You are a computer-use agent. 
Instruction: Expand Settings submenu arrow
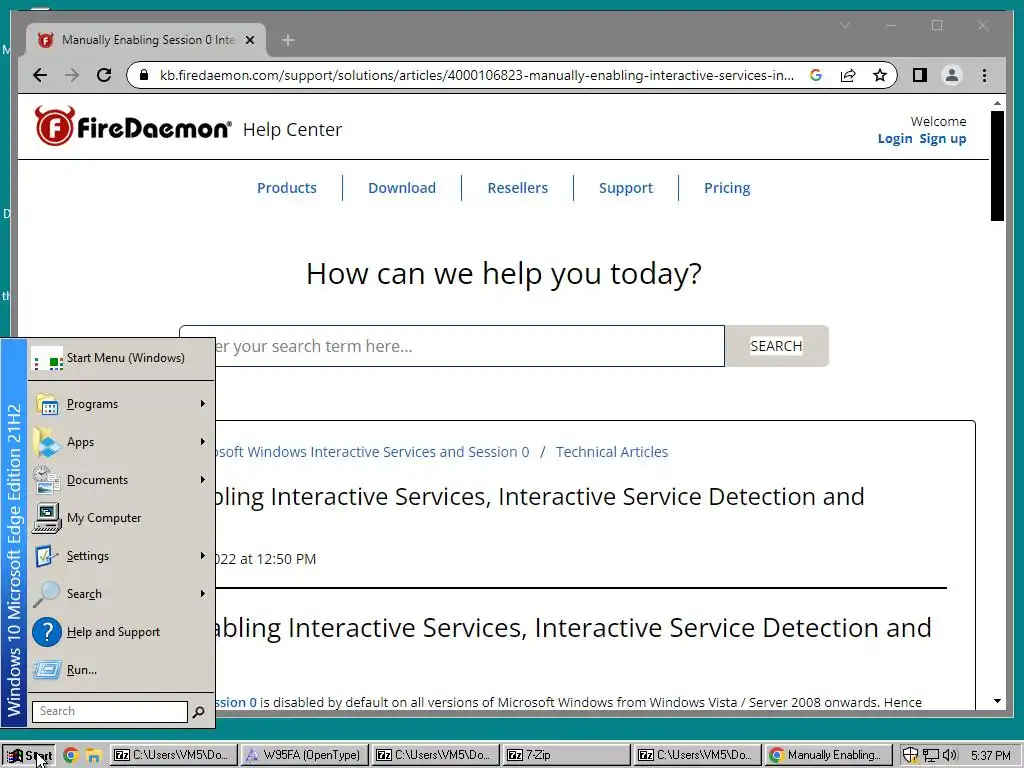pyautogui.click(x=203, y=555)
